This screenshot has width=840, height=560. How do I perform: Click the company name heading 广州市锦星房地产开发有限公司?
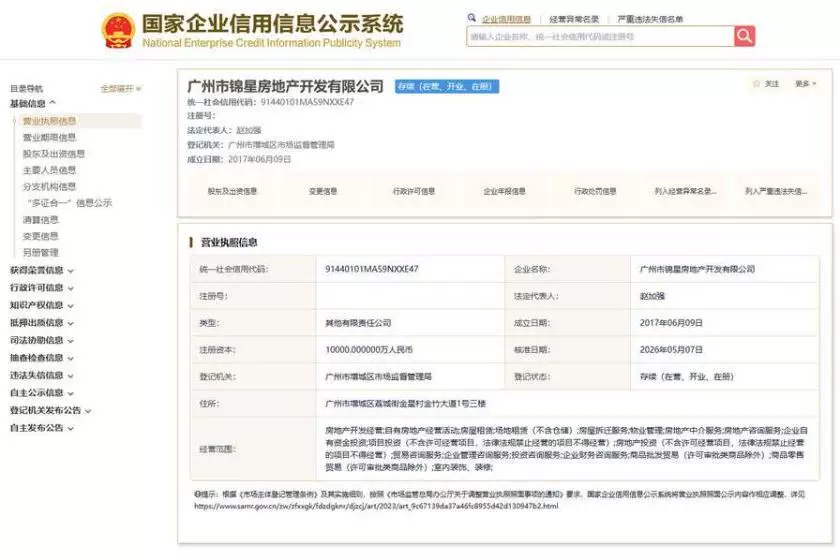click(286, 86)
